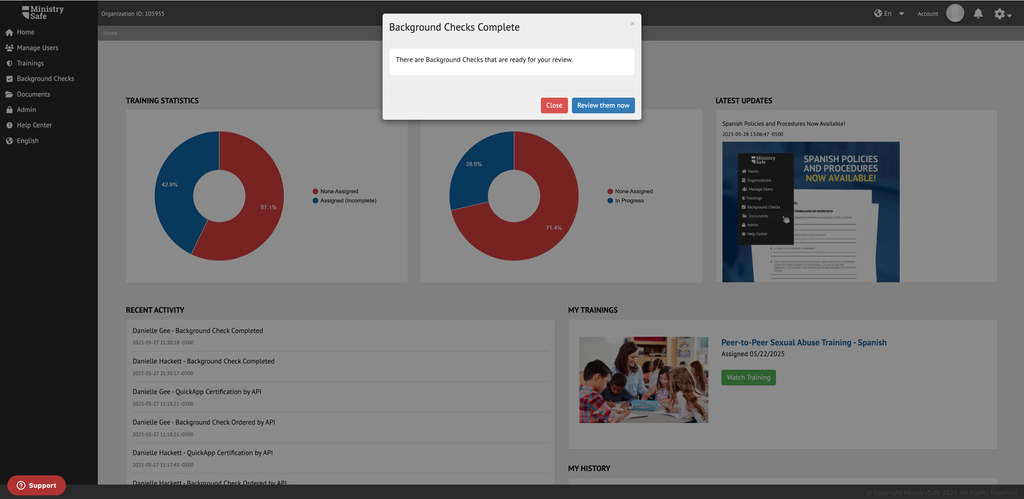The height and width of the screenshot is (499, 1024).
Task: Toggle None Assigned legend beside In Progress
Action: (630, 191)
